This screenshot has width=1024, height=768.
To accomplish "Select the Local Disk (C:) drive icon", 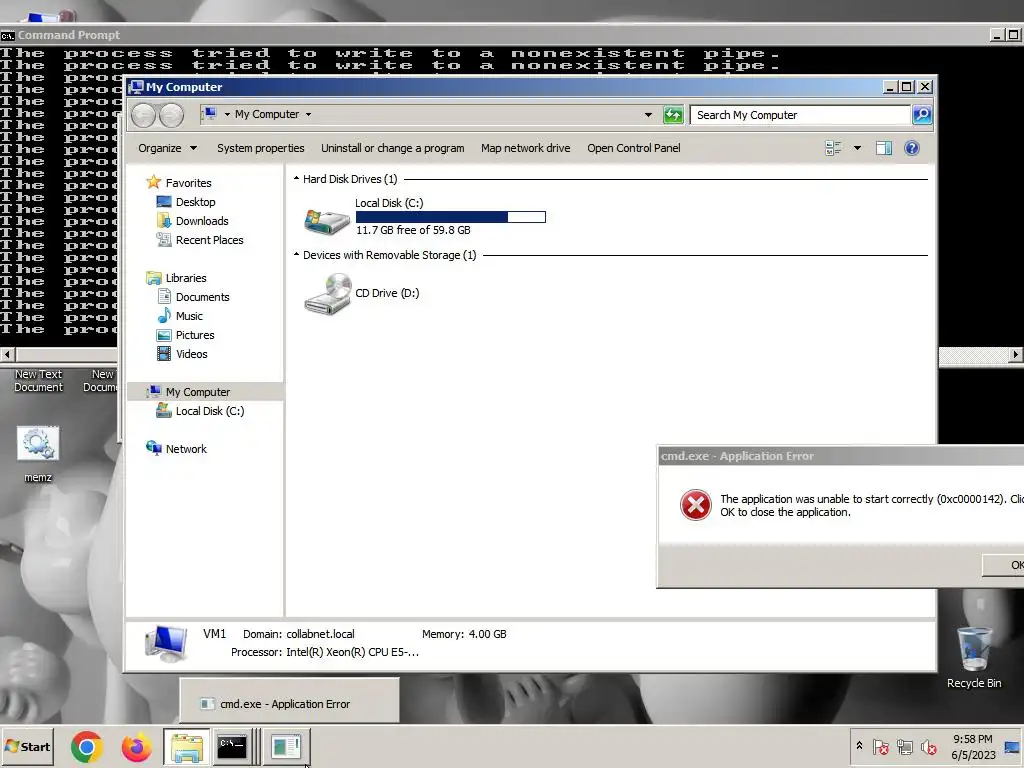I will click(x=327, y=221).
